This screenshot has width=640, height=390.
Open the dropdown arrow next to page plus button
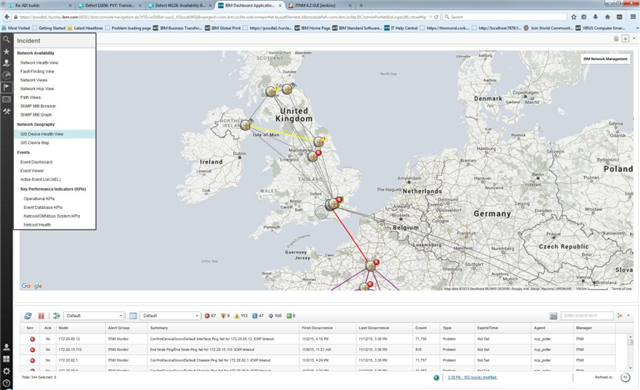pos(634,38)
